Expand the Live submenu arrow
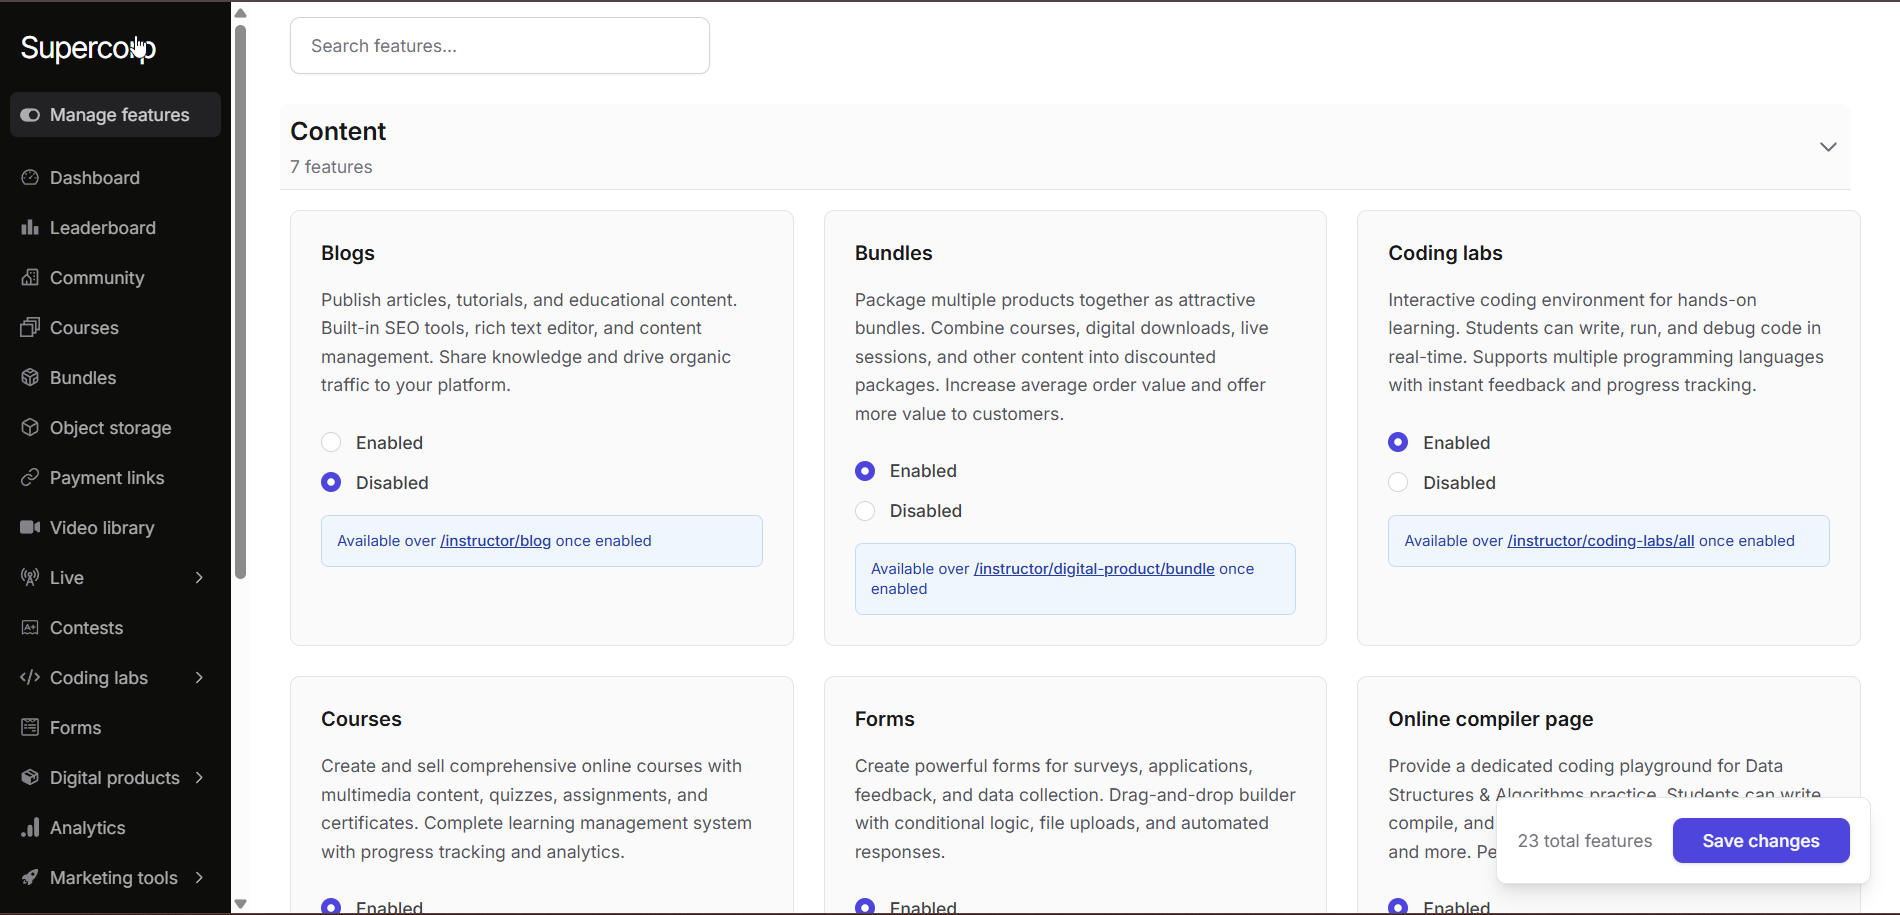The width and height of the screenshot is (1900, 915). click(x=199, y=578)
